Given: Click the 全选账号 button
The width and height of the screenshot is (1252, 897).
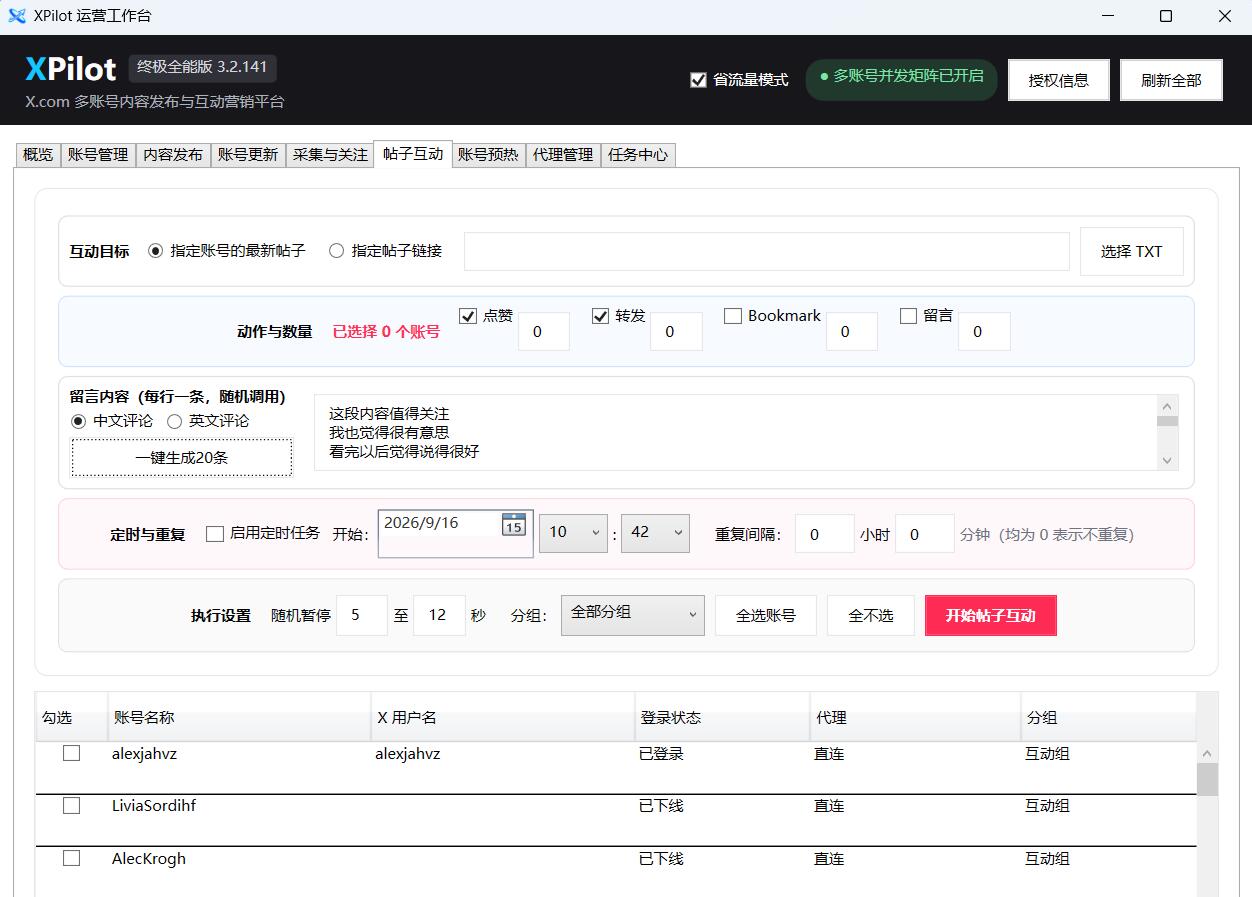Looking at the screenshot, I should tap(766, 615).
